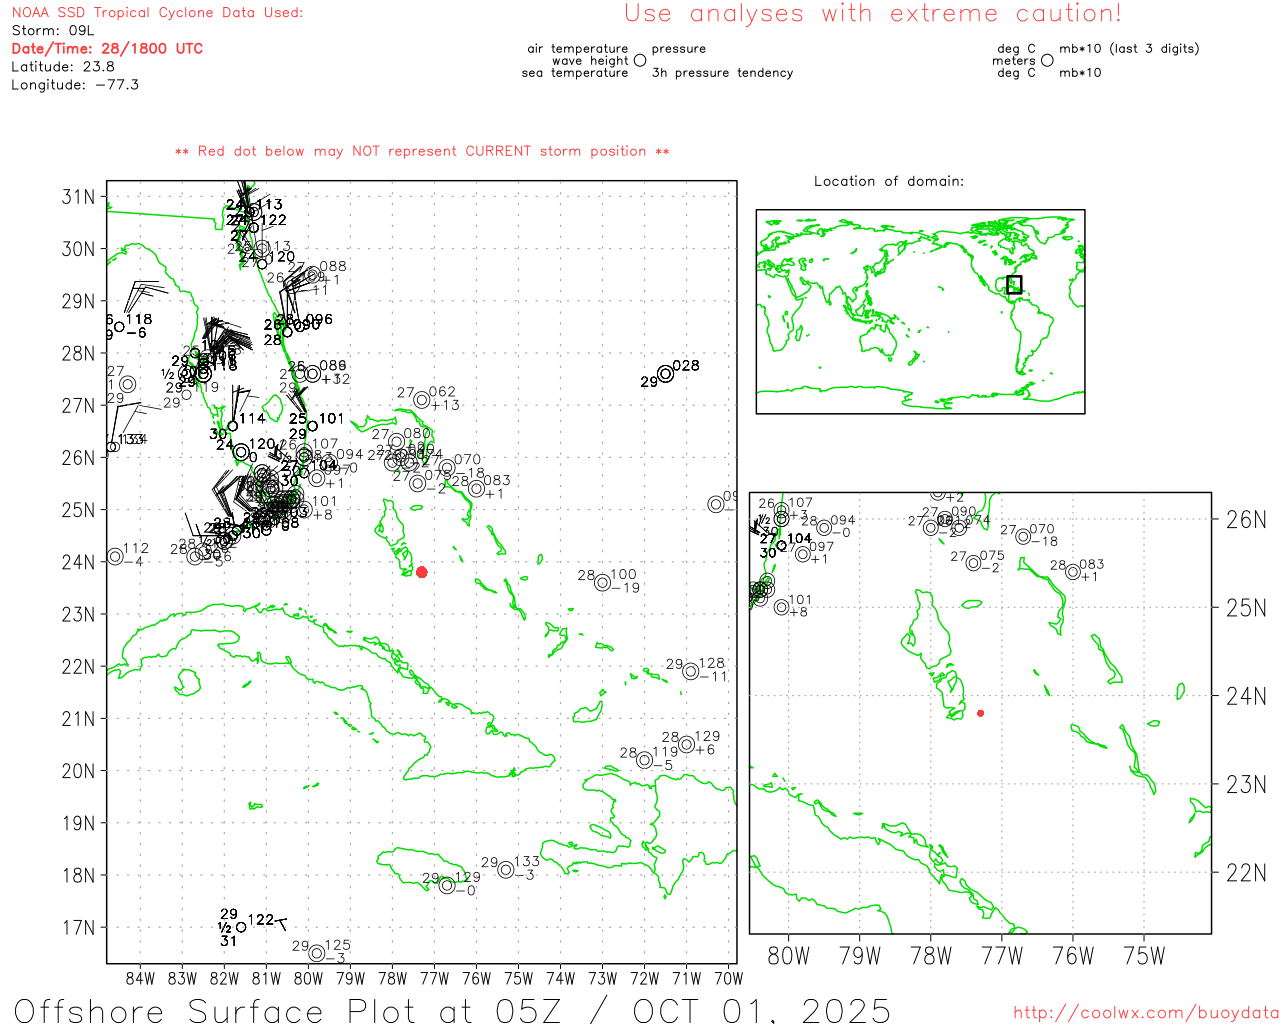Select inset map station 083 with +1

click(x=1073, y=572)
